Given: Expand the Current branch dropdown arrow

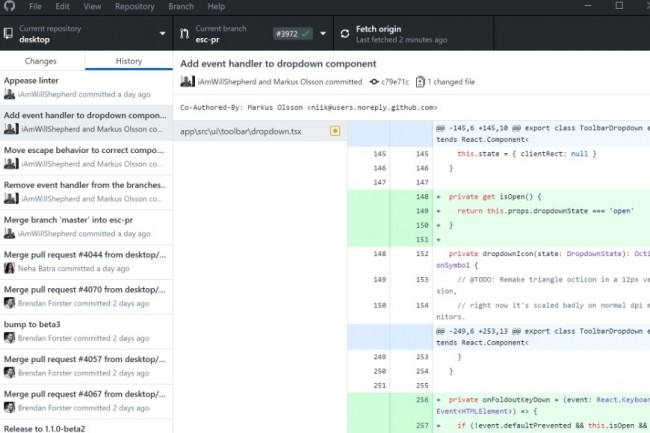Looking at the screenshot, I should pos(323,34).
